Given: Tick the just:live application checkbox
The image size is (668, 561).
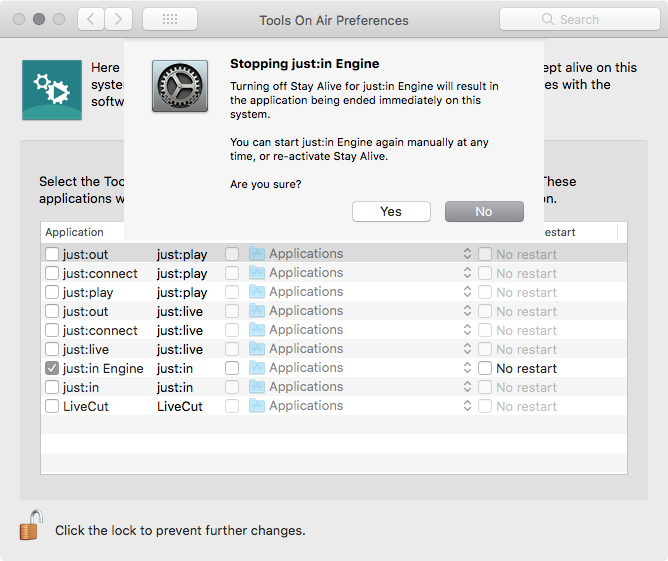Looking at the screenshot, I should point(52,349).
